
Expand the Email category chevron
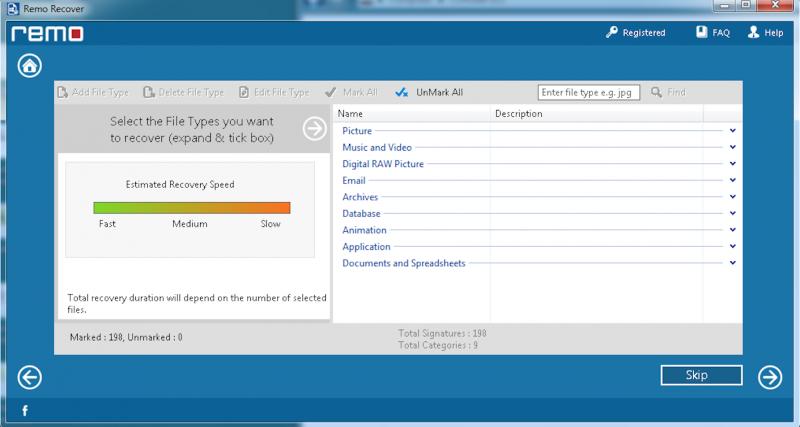733,180
